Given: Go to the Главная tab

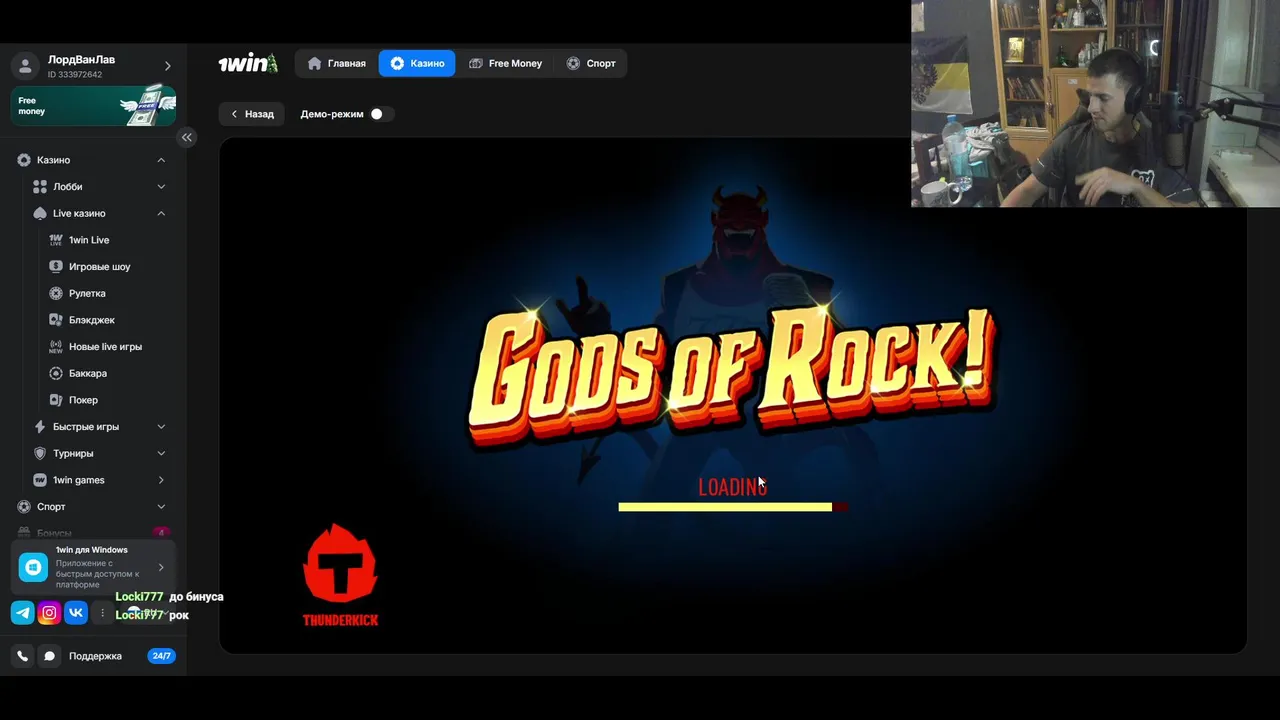Looking at the screenshot, I should (x=336, y=63).
